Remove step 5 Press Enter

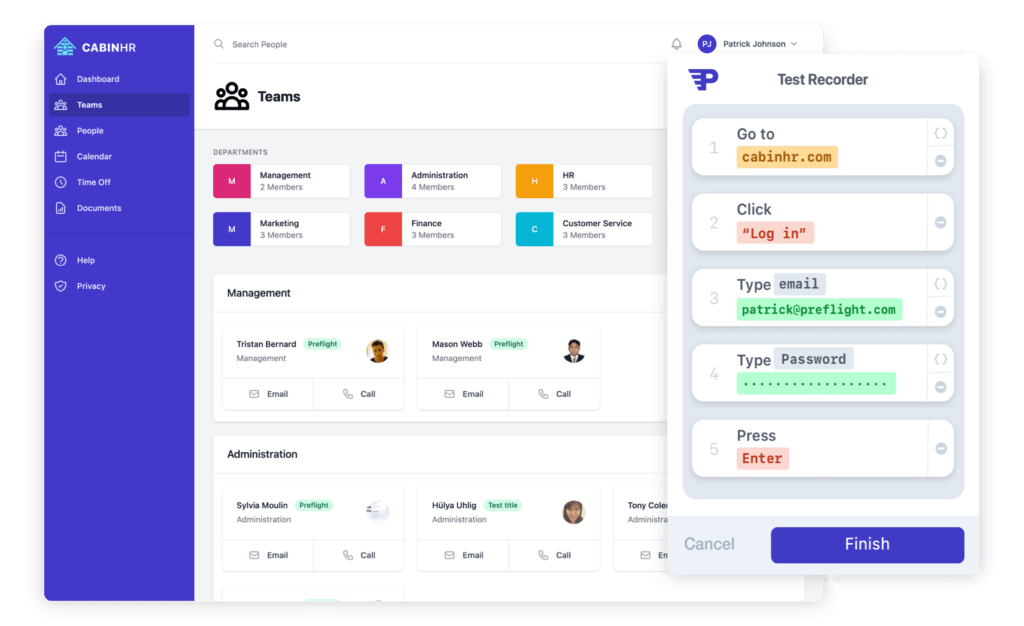coord(940,448)
